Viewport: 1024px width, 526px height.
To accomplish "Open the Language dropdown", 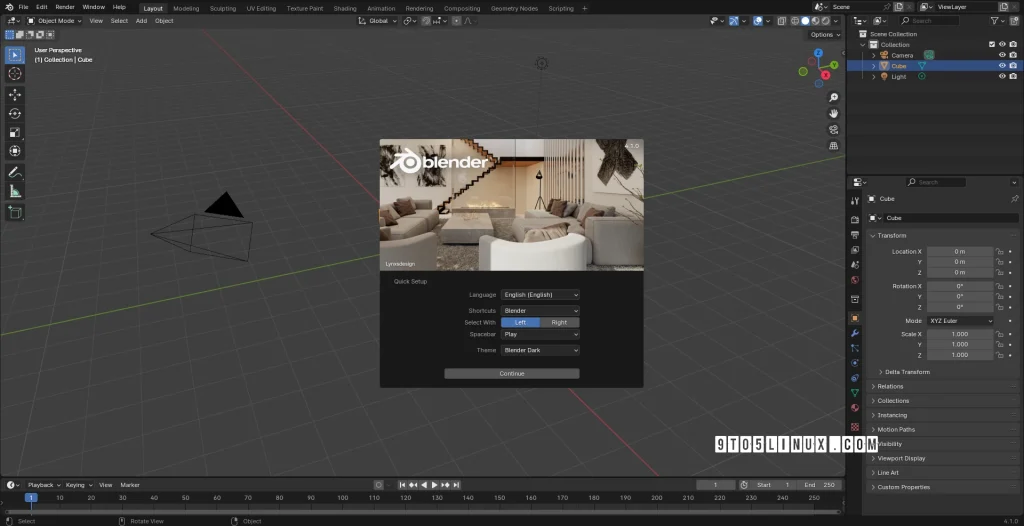I will pyautogui.click(x=540, y=295).
